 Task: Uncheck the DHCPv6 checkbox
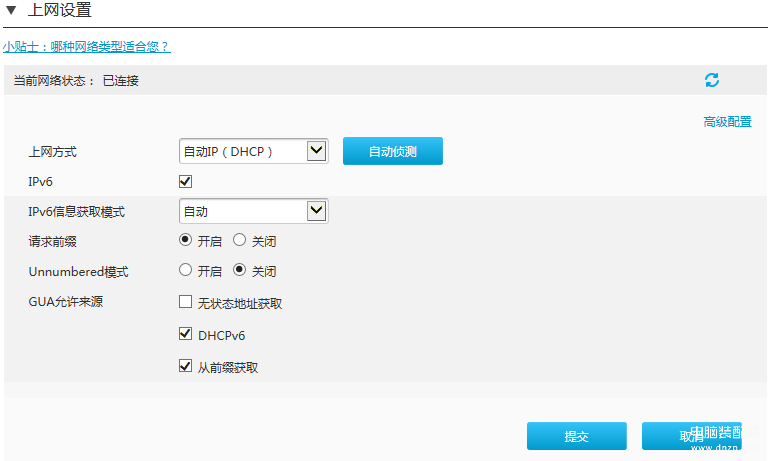point(185,334)
